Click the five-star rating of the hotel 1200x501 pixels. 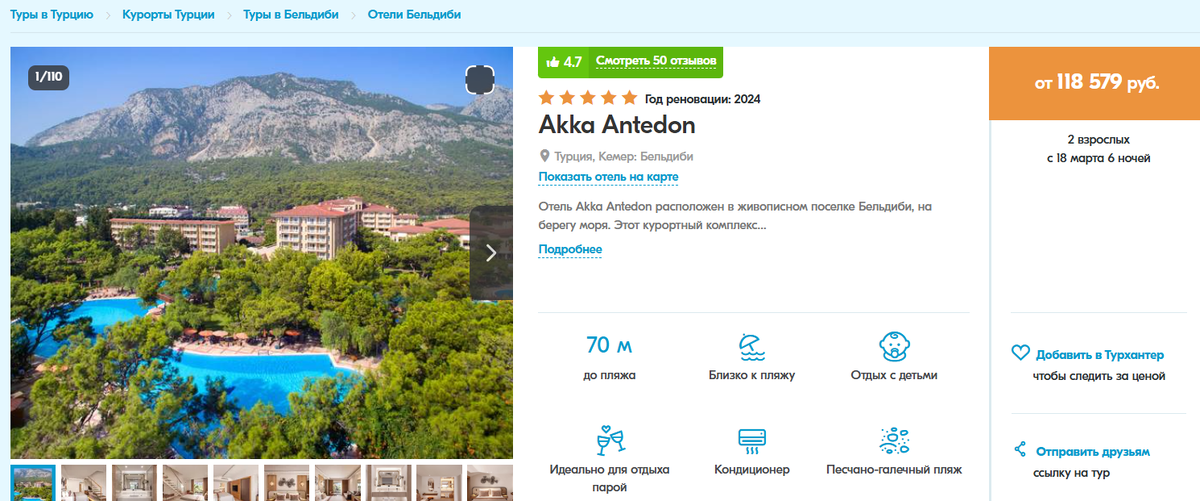coord(588,98)
